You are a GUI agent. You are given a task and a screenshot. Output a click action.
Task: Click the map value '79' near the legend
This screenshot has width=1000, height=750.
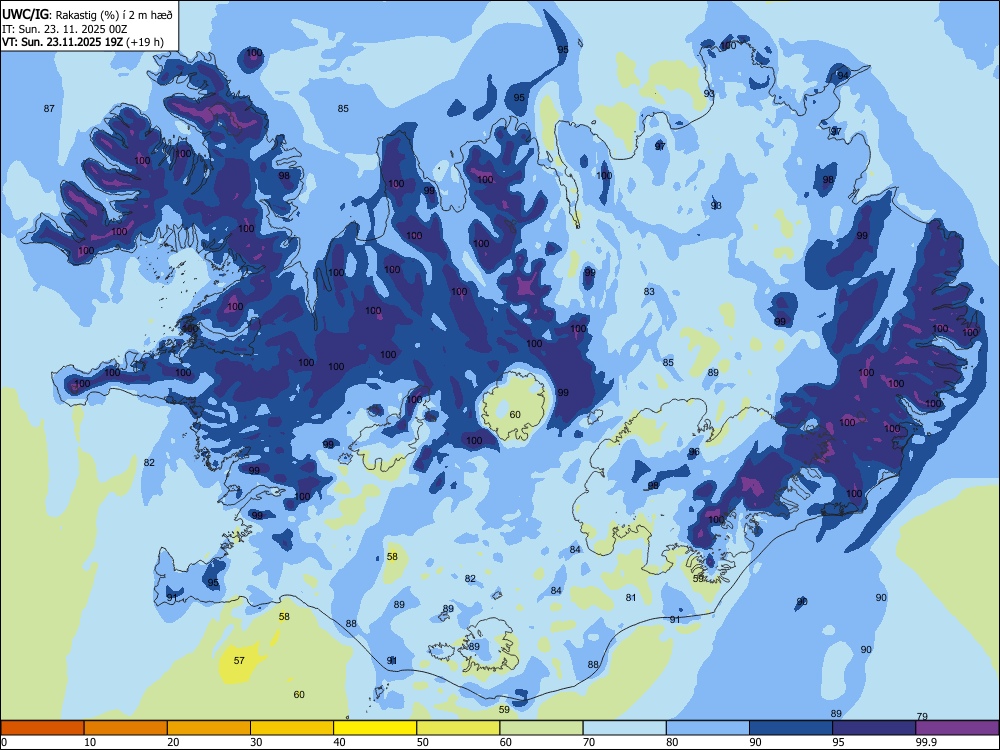[922, 716]
